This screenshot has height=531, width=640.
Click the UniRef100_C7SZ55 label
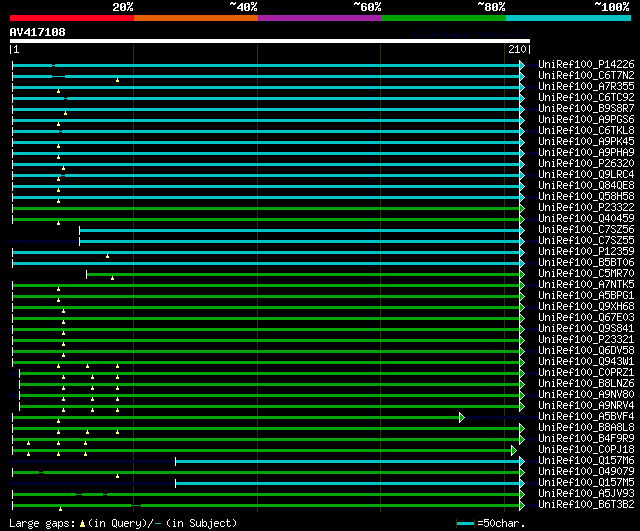pos(586,240)
